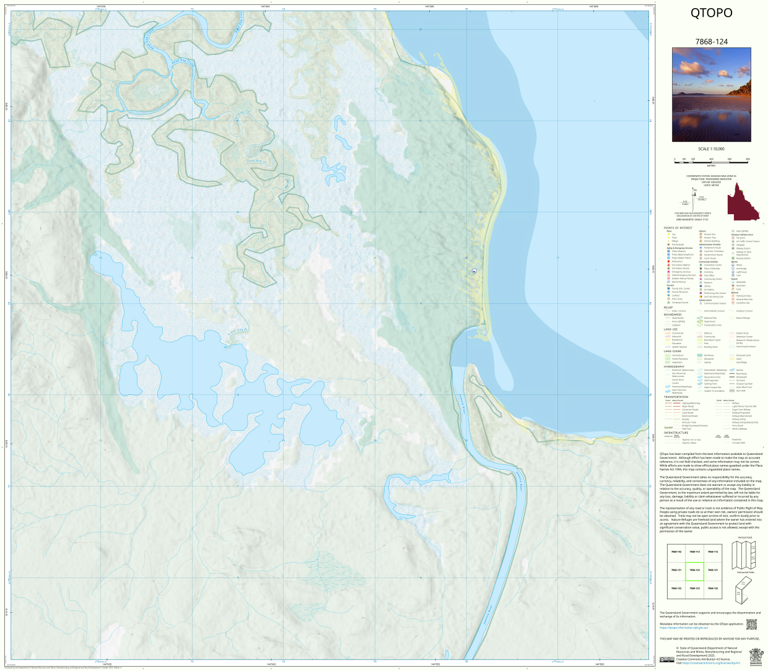
Task: Open the QTopo information web link
Action: click(683, 627)
